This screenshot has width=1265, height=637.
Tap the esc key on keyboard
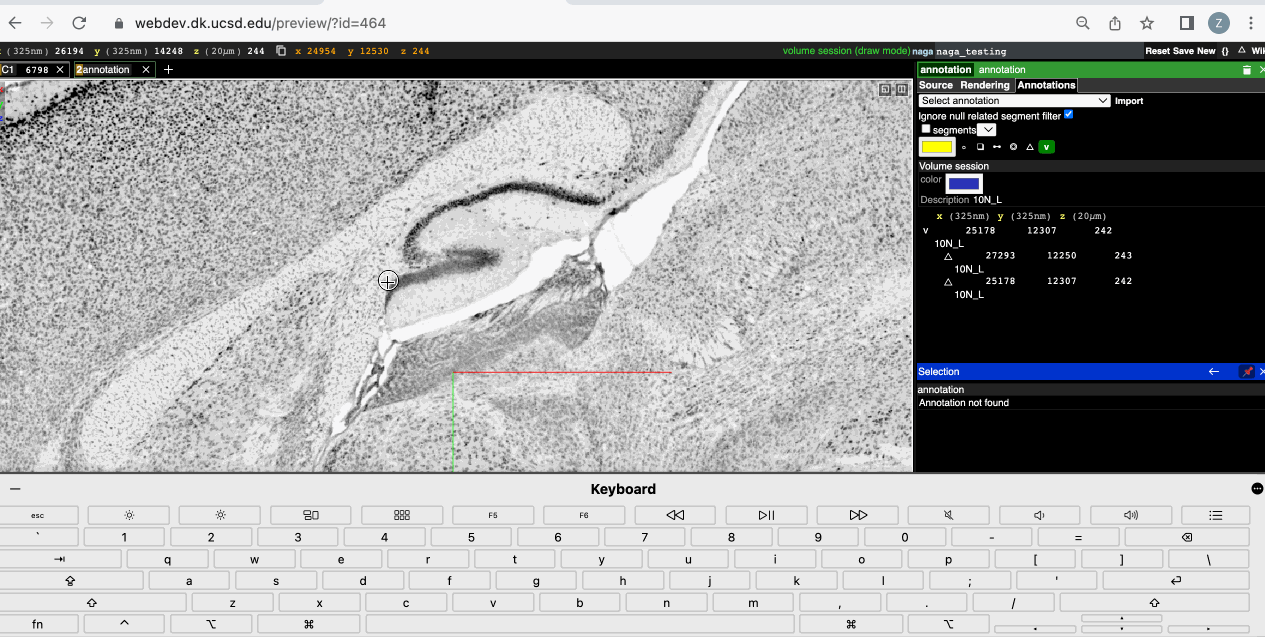click(x=37, y=515)
